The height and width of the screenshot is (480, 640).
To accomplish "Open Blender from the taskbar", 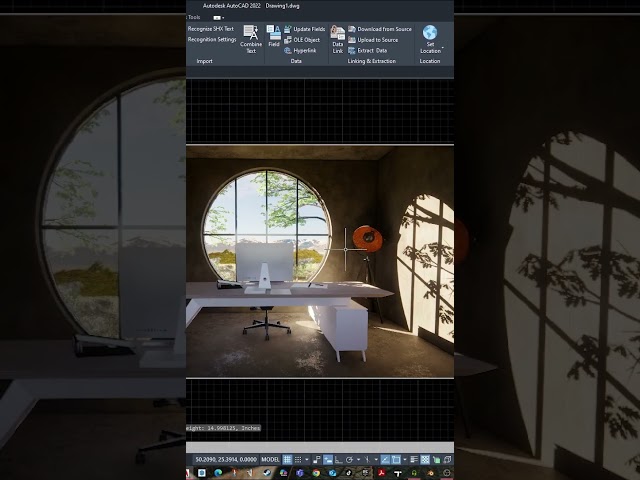I will 430,473.
